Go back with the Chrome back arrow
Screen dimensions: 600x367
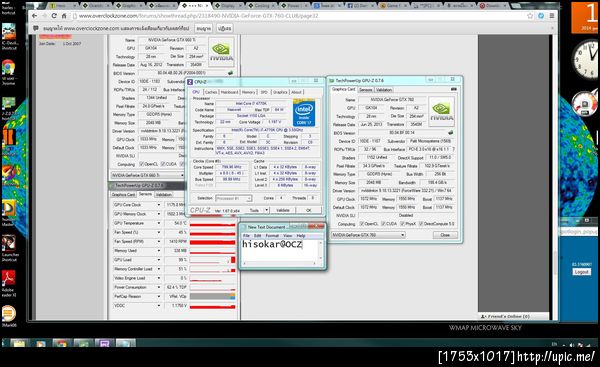click(34, 16)
